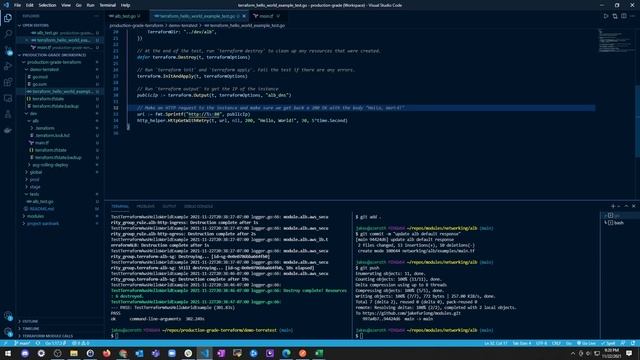Screen dimensions: 640x360
Task: Open go.sum in the explorer
Action: (39, 84)
